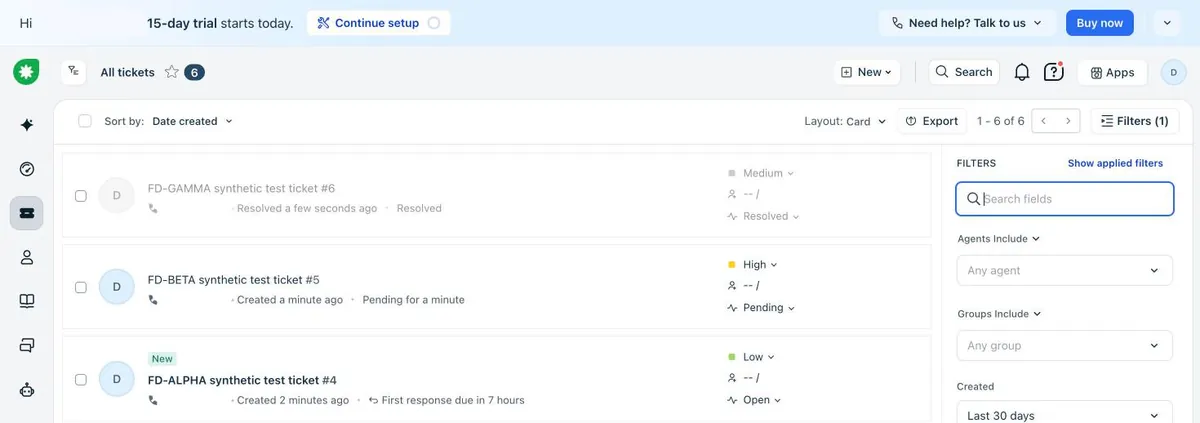
Task: Toggle Groups Include condition
Action: coord(998,314)
